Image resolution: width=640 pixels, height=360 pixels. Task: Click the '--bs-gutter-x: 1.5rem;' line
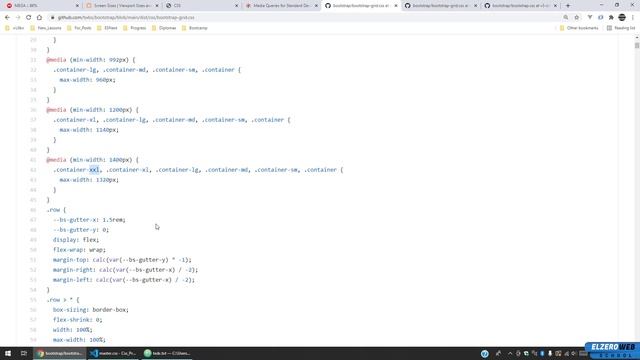tap(89, 220)
